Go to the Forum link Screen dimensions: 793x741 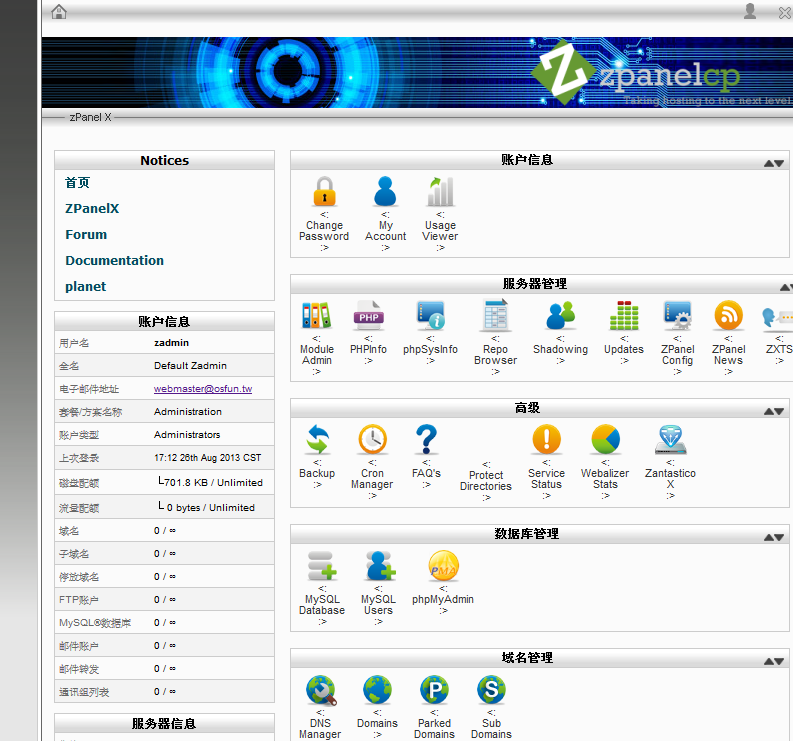(86, 235)
